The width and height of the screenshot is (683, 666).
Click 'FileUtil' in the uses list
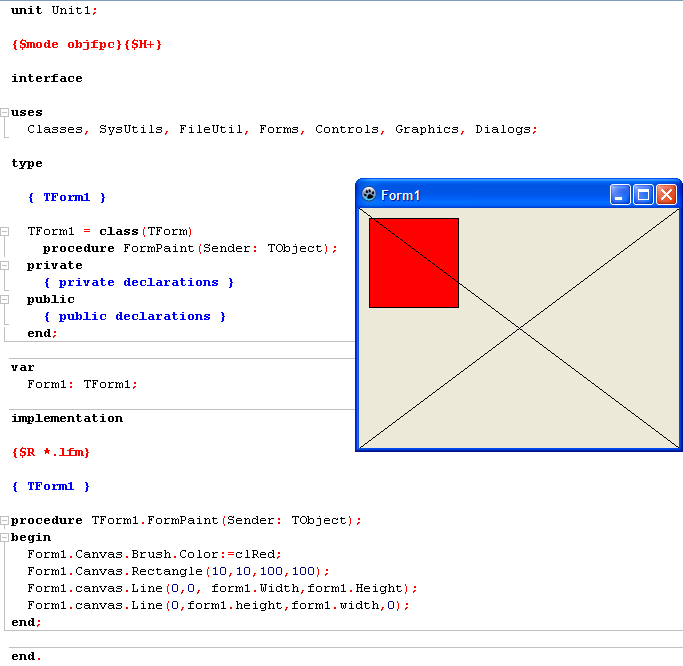[211, 129]
